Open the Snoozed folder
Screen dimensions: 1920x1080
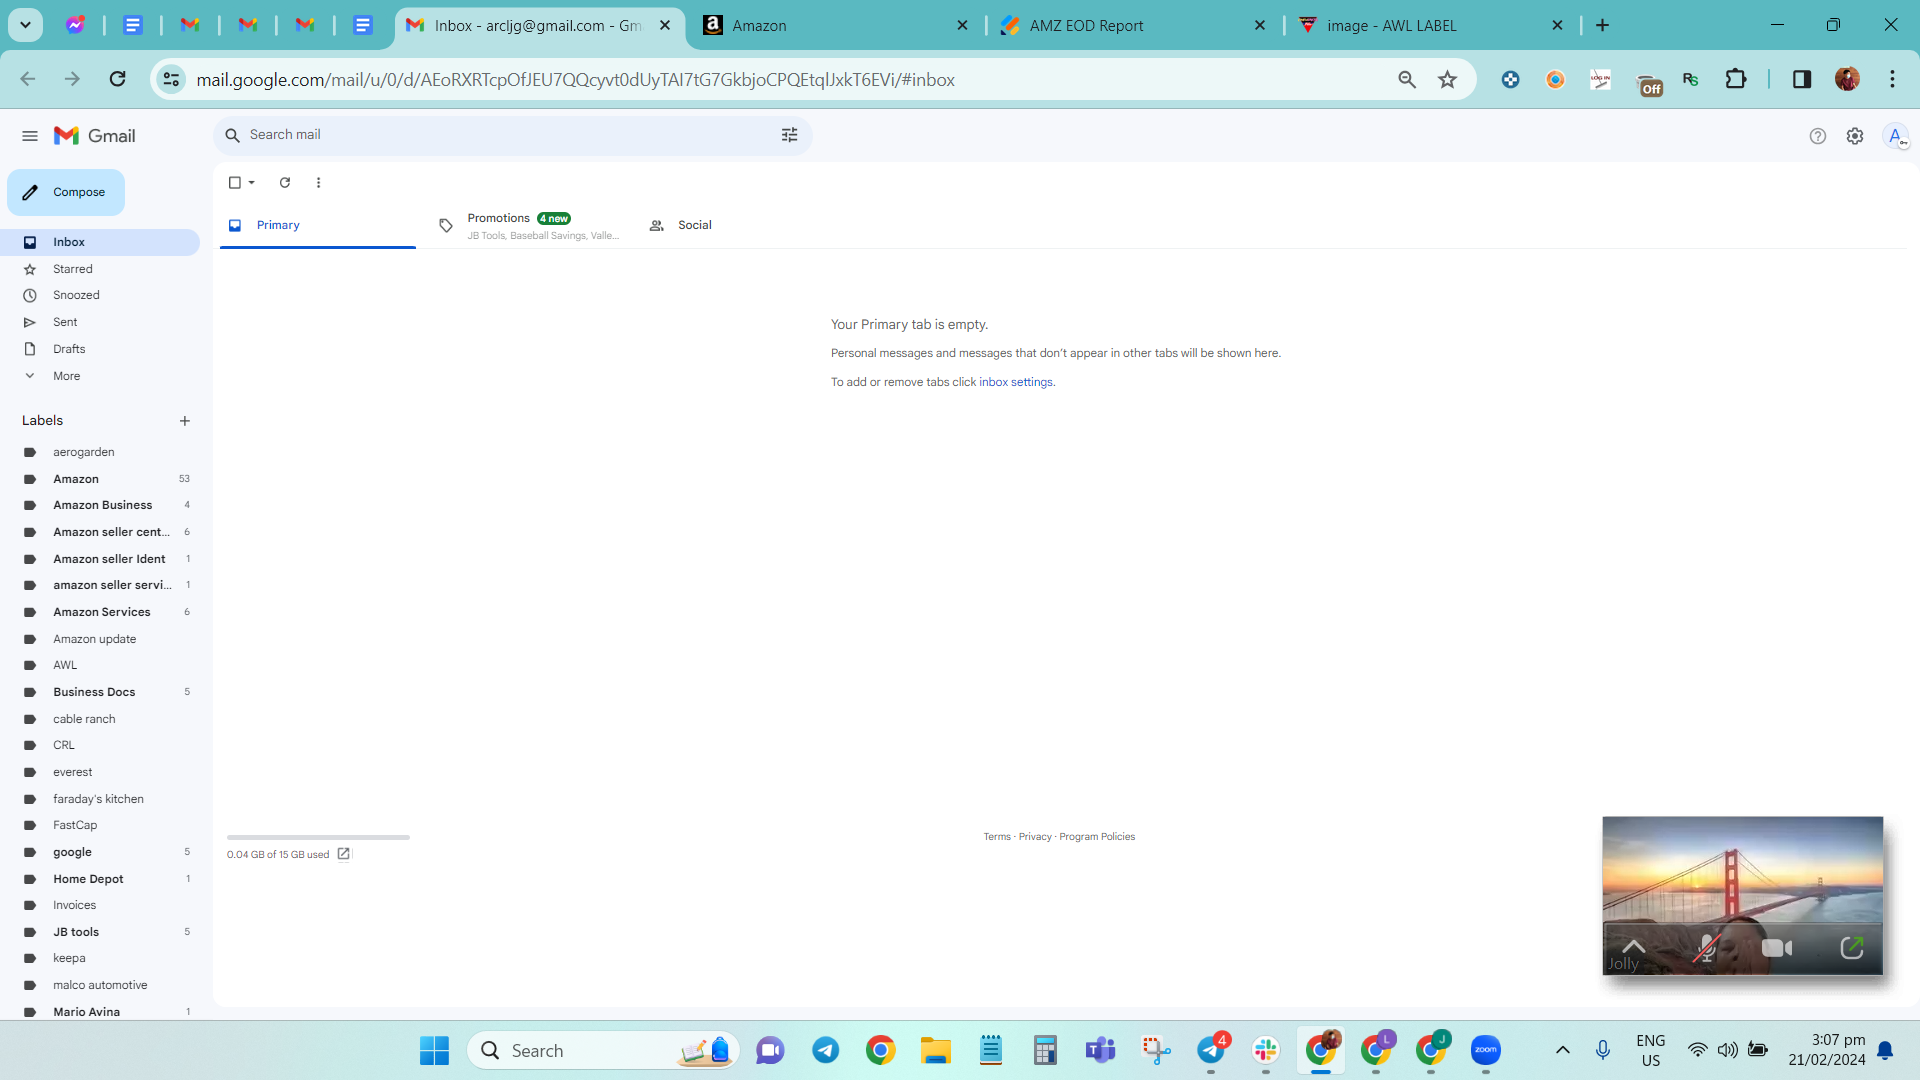tap(100, 295)
